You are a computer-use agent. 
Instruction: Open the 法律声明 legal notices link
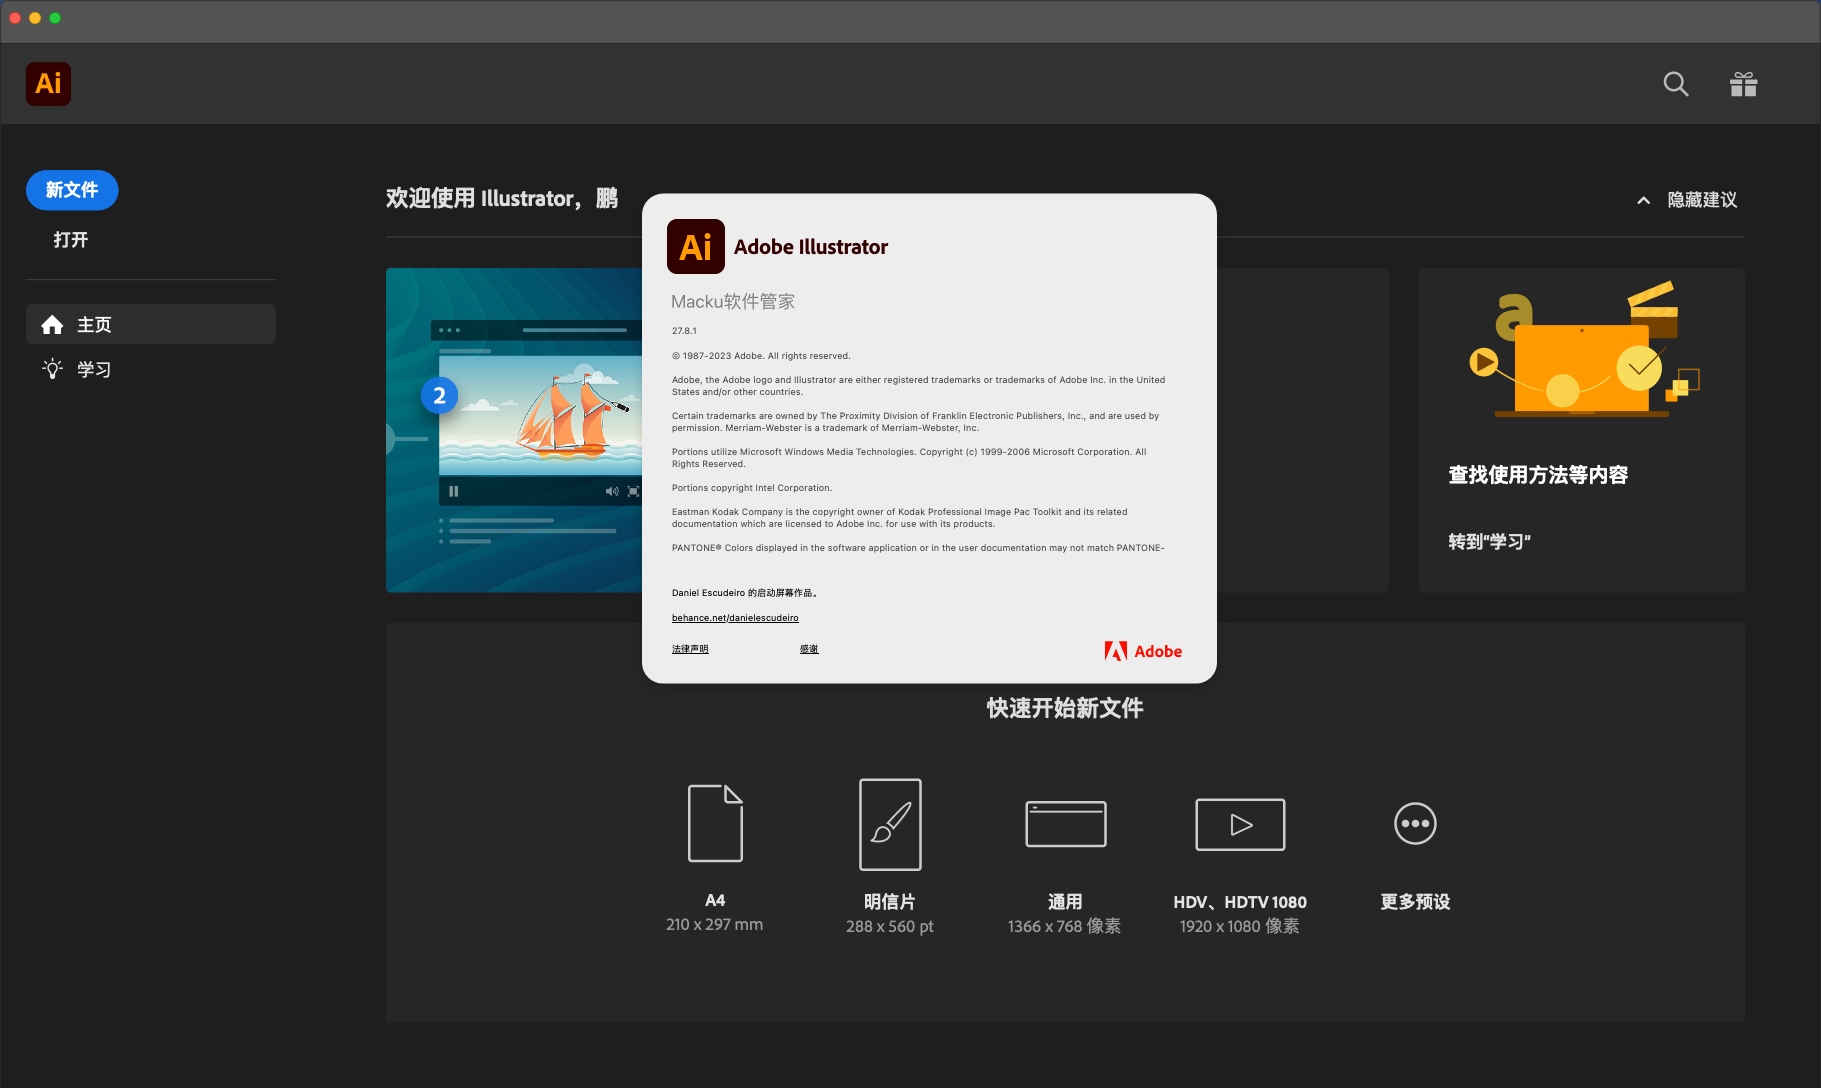tap(690, 649)
